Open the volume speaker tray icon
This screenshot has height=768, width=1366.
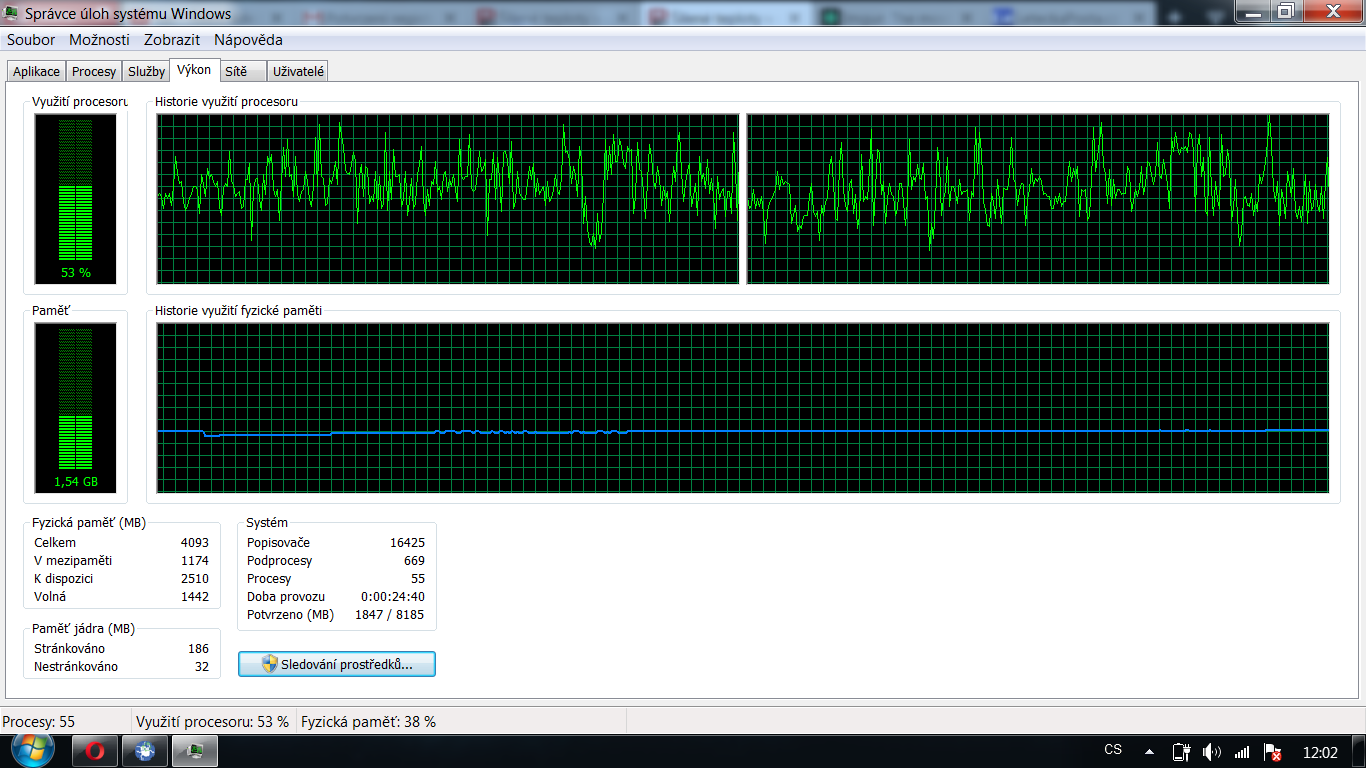tap(1211, 751)
